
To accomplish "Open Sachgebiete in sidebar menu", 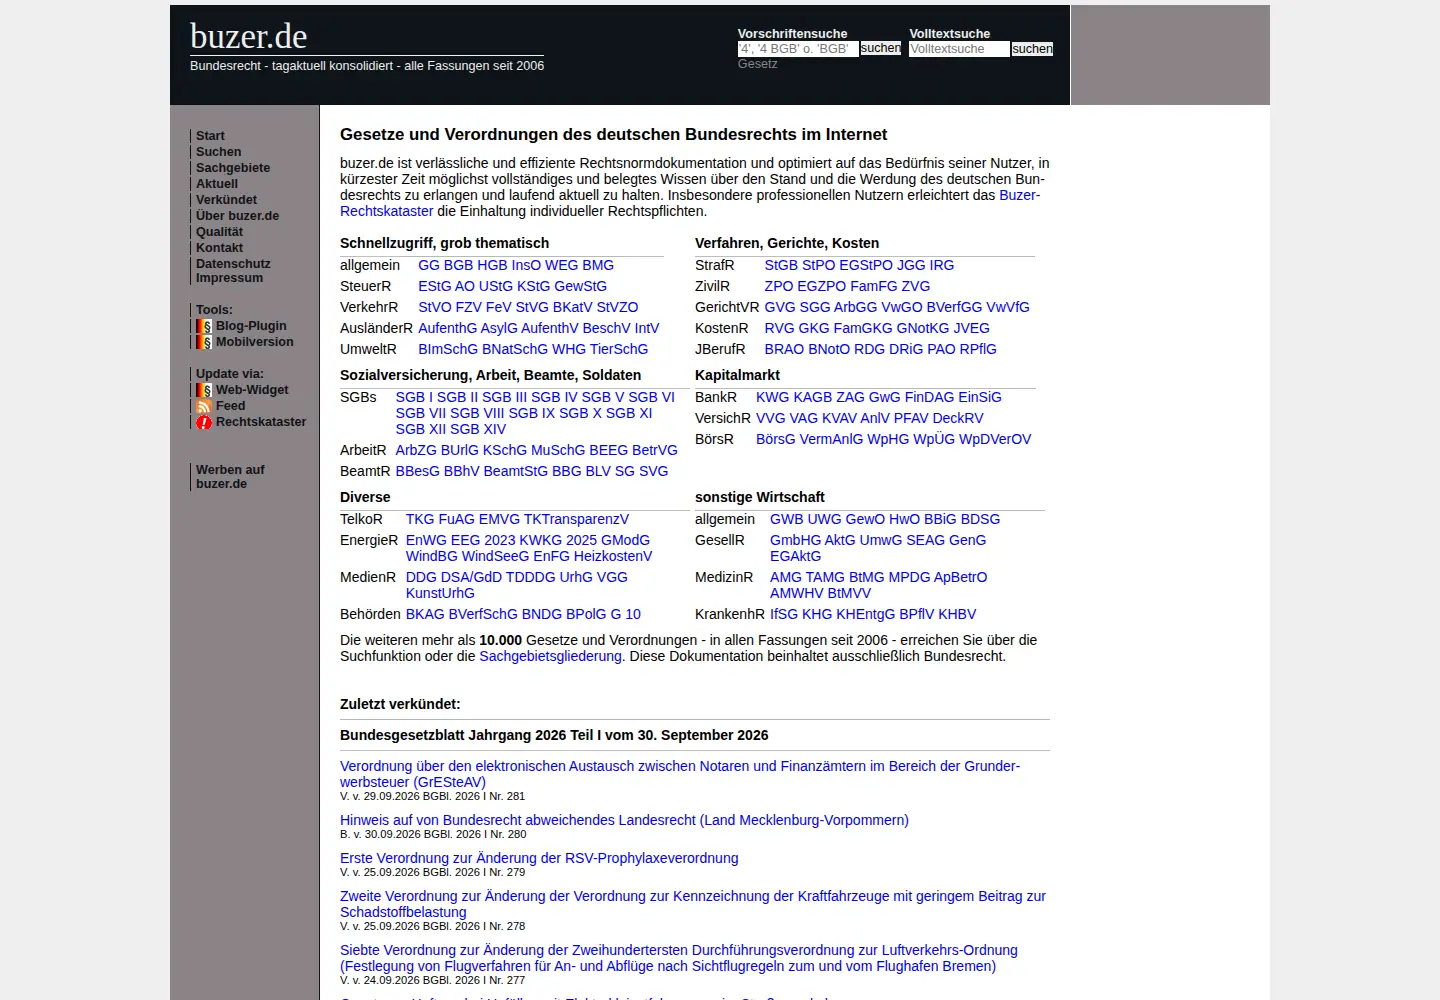I will [233, 168].
